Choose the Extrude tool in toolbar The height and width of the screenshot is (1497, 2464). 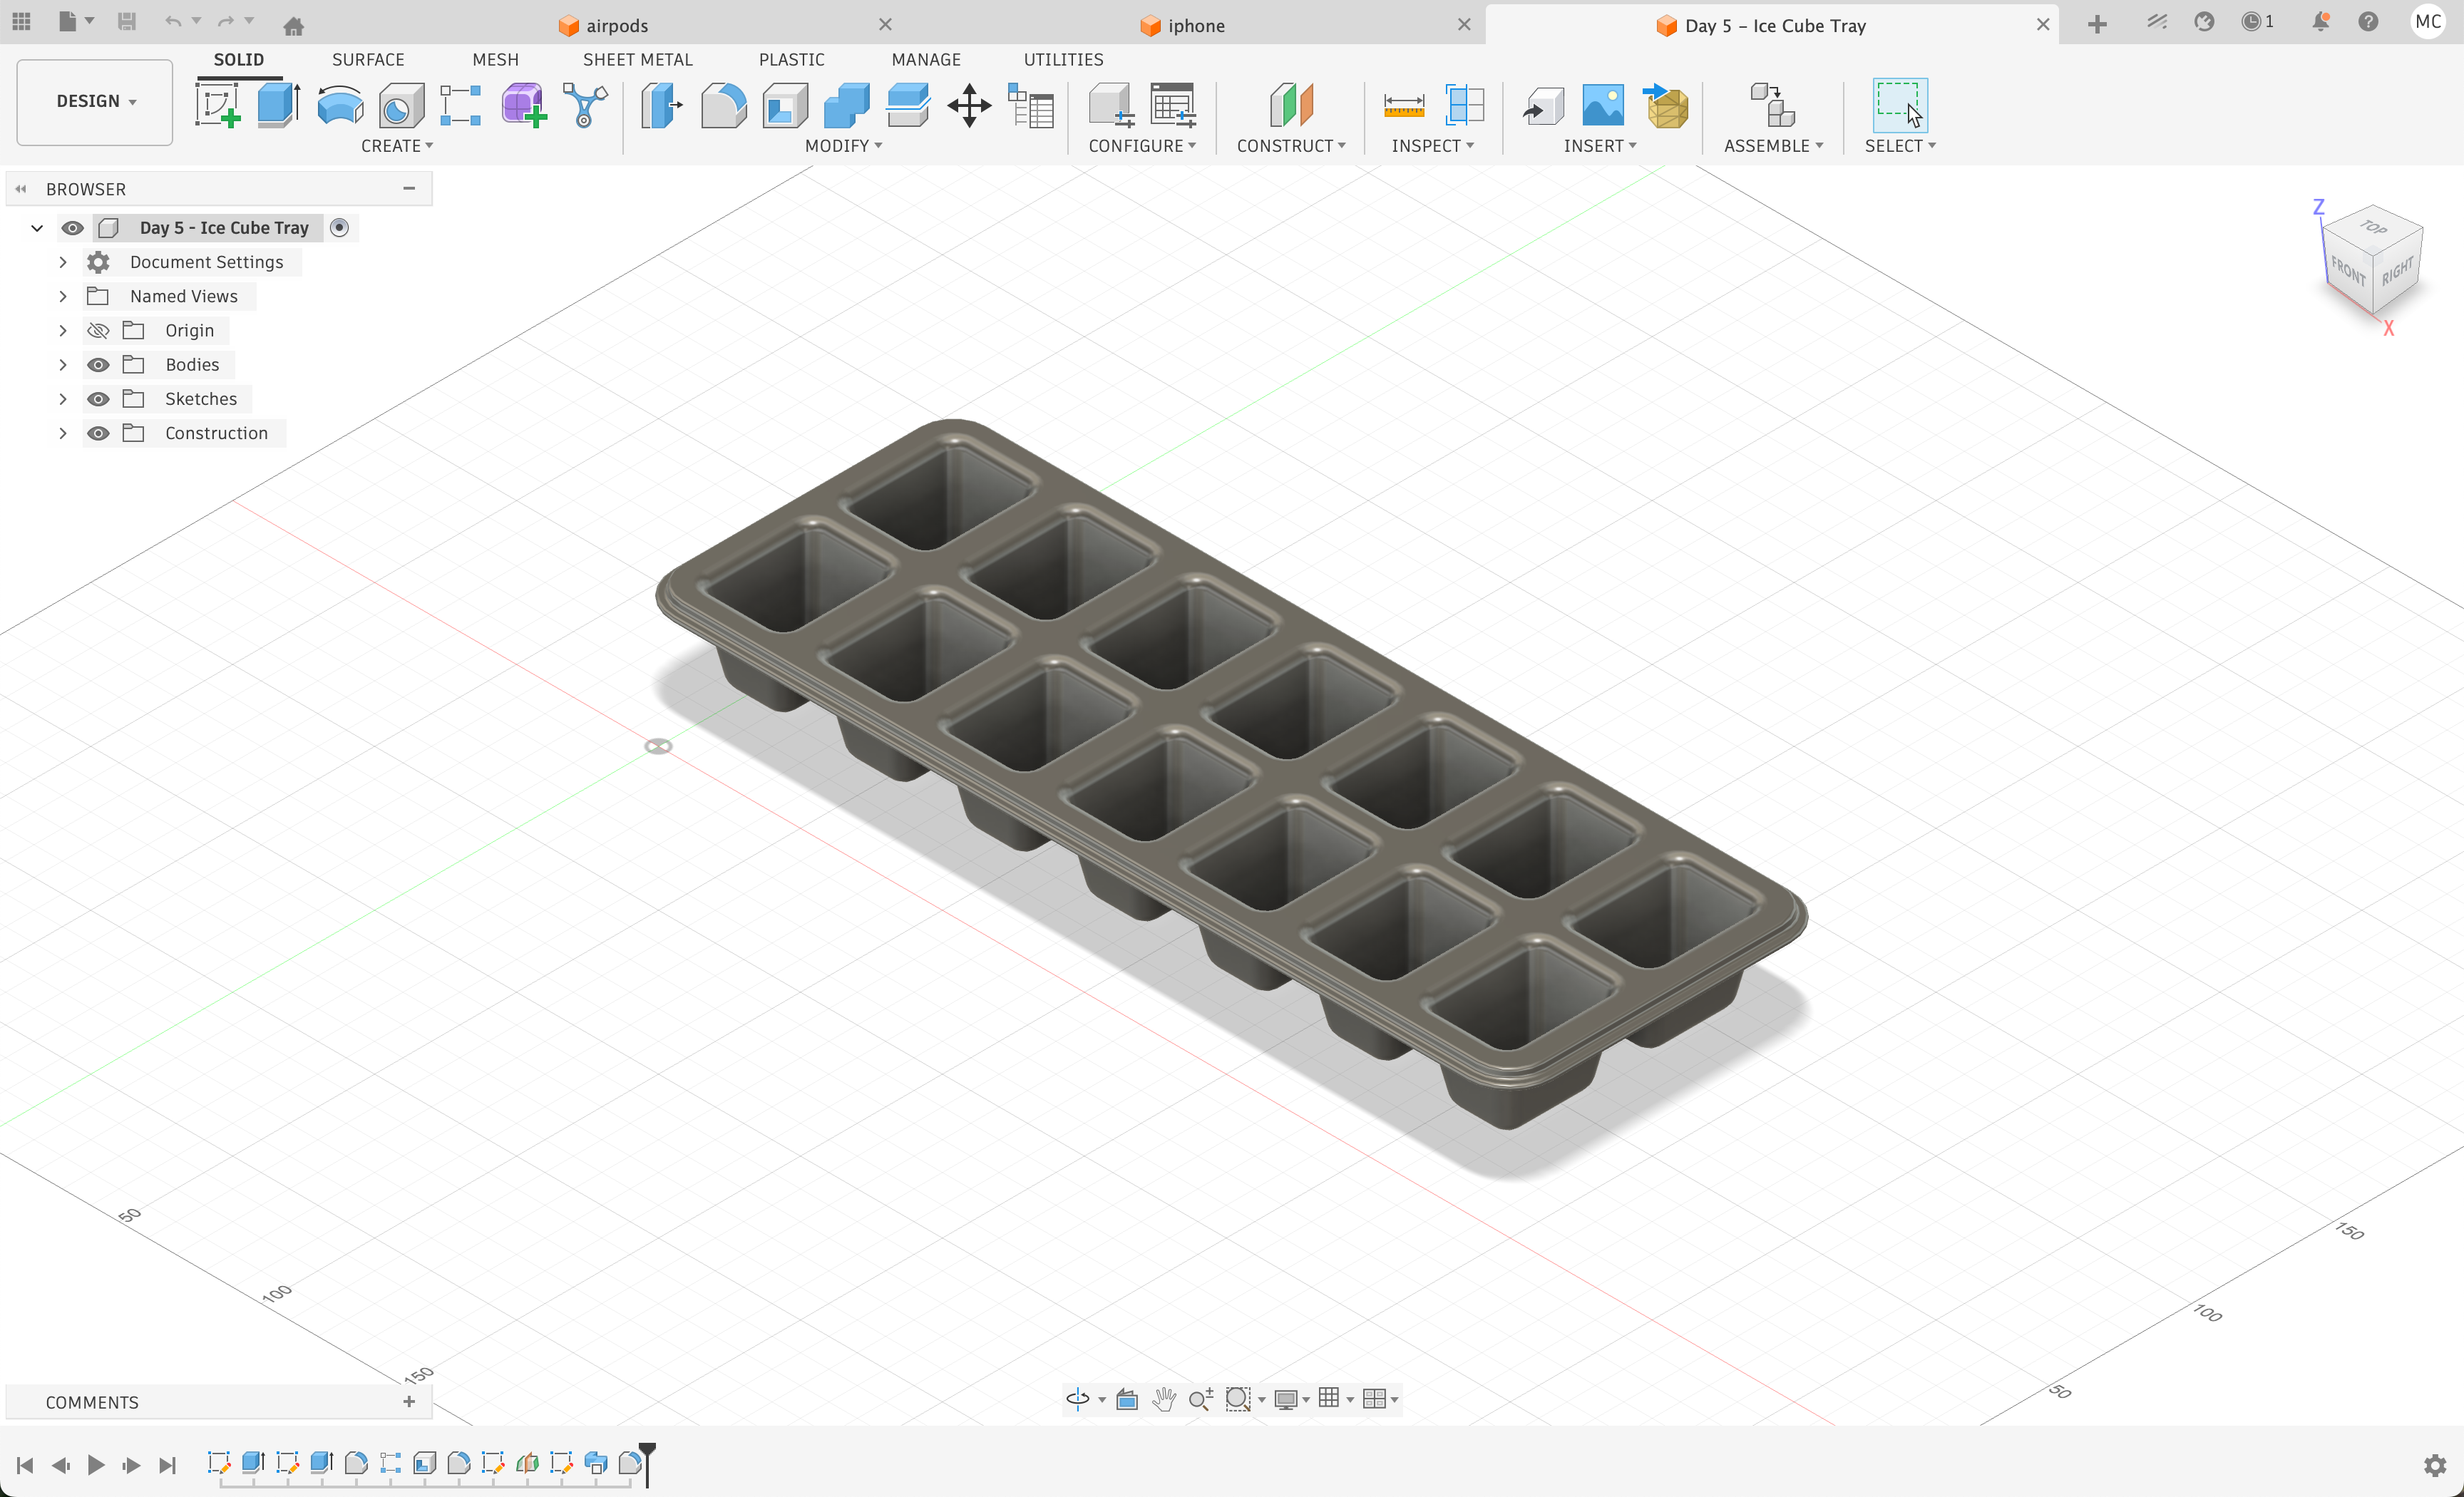(x=279, y=105)
